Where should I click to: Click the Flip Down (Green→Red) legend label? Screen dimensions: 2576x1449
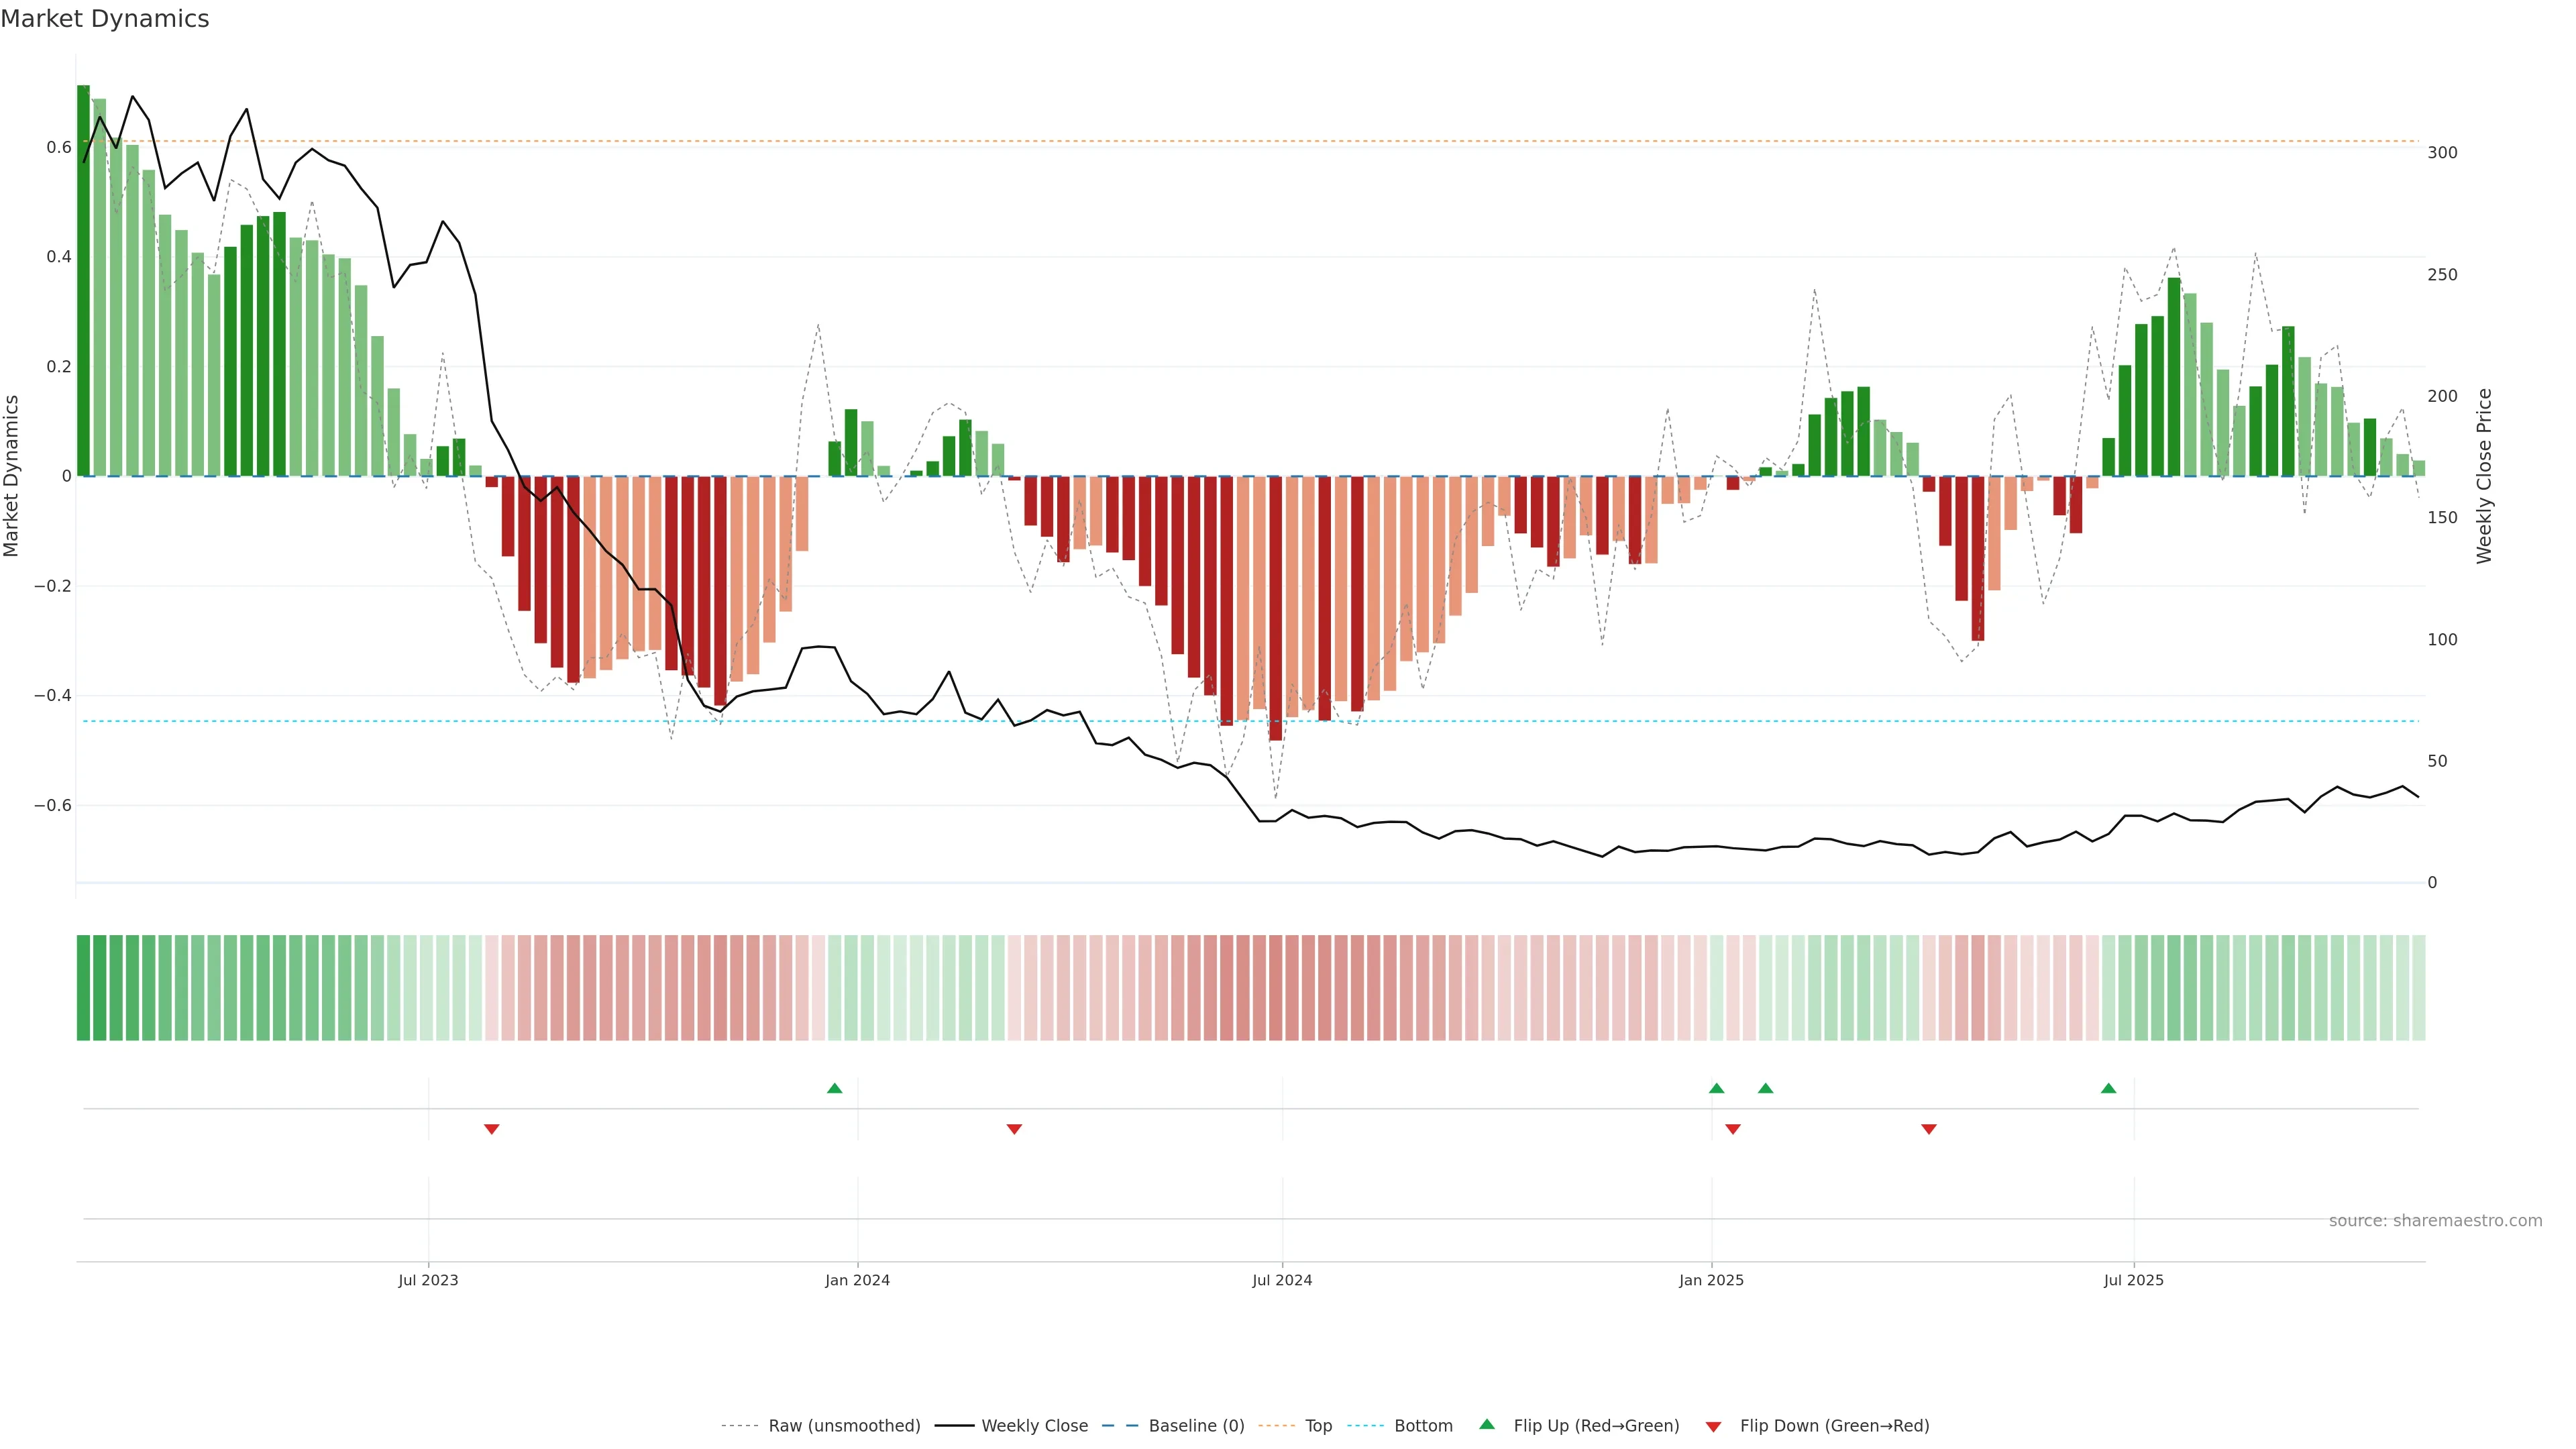click(x=1834, y=1426)
